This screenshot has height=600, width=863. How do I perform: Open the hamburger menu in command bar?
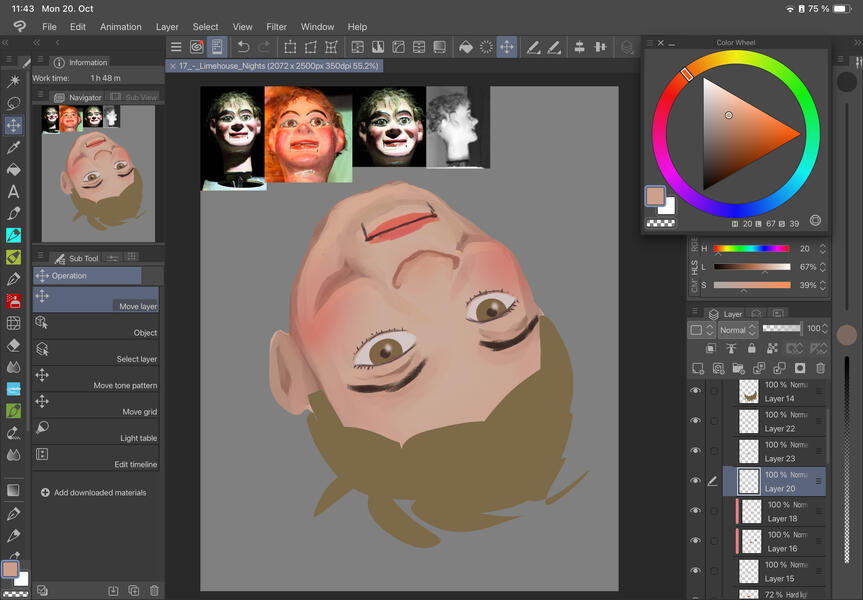(x=176, y=47)
